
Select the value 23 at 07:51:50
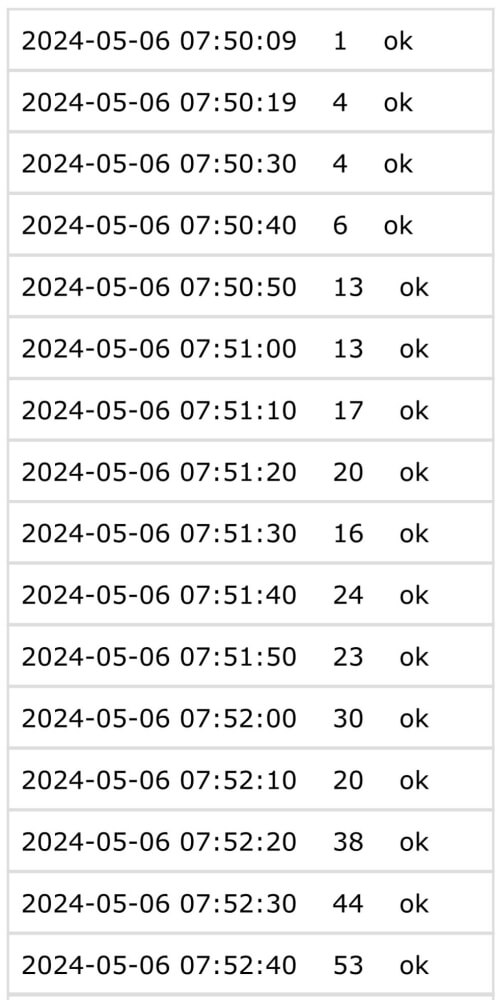[x=348, y=657]
